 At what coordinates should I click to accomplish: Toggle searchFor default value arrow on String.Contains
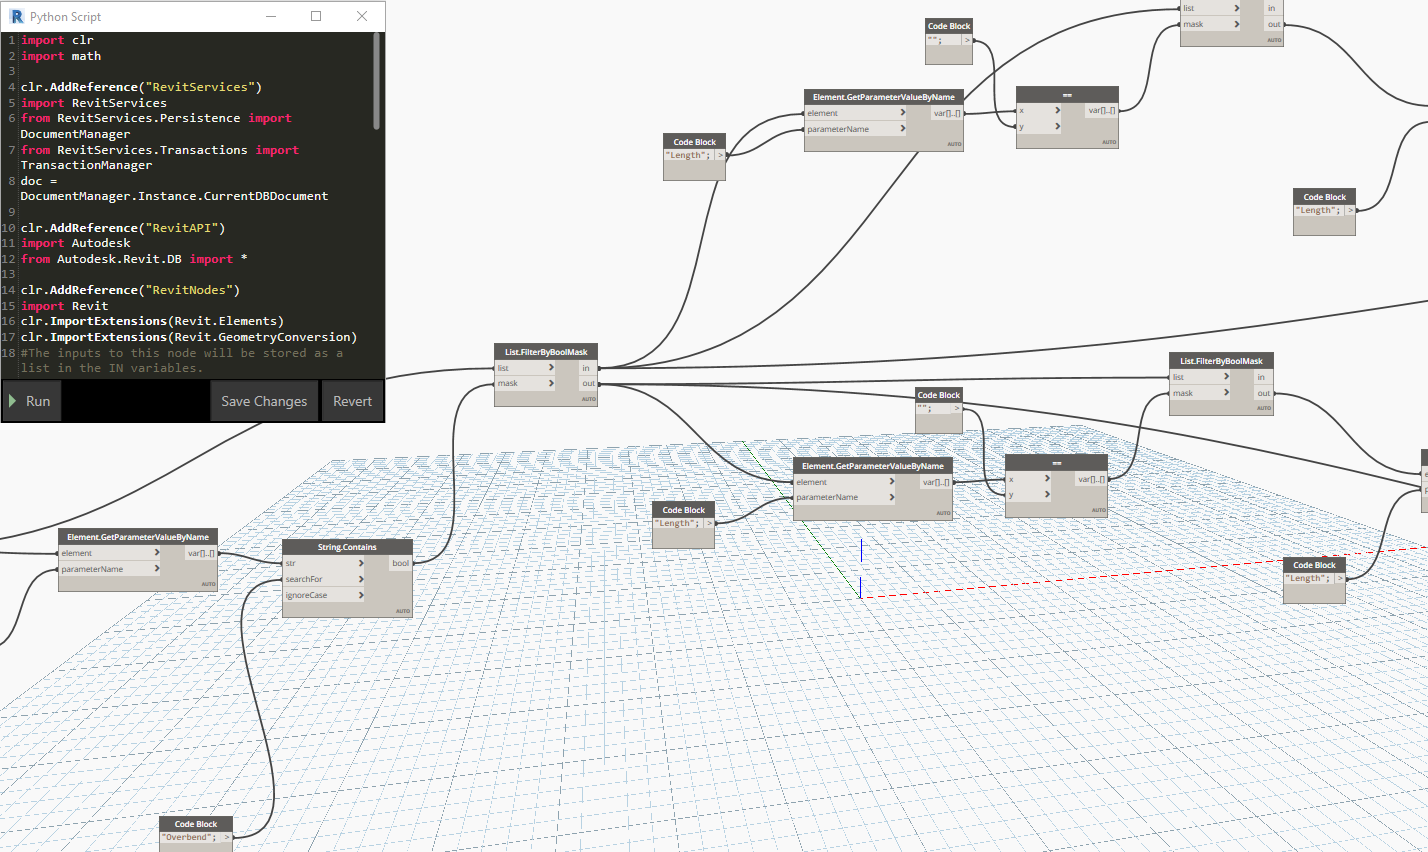361,579
